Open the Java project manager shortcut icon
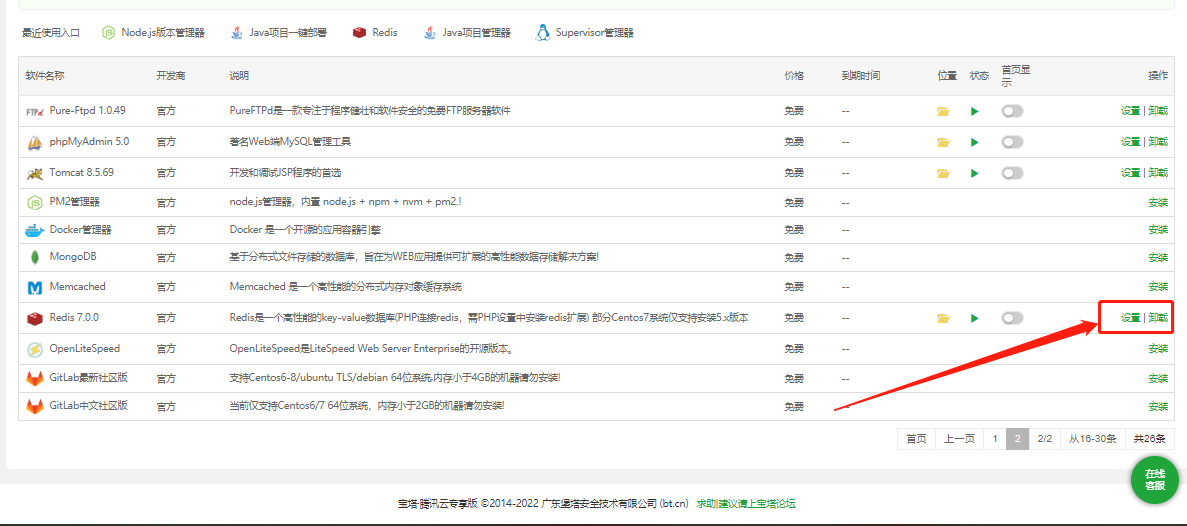Screen dimensions: 1187x526 (430, 33)
